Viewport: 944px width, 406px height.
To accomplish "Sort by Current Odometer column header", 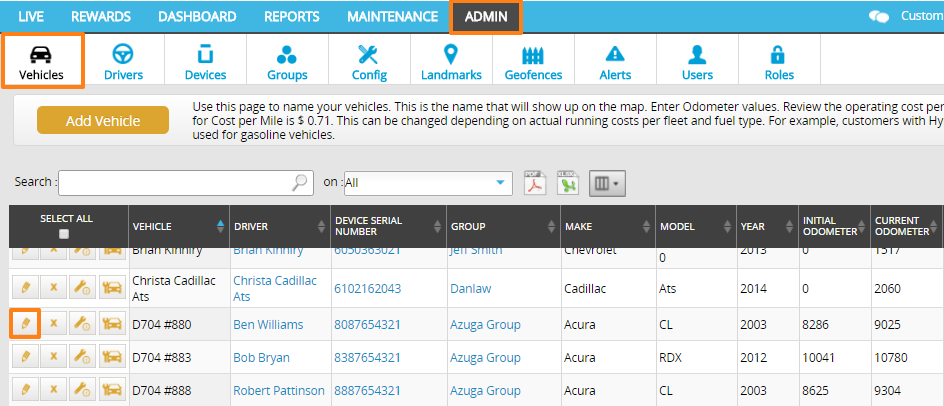I will tap(906, 226).
